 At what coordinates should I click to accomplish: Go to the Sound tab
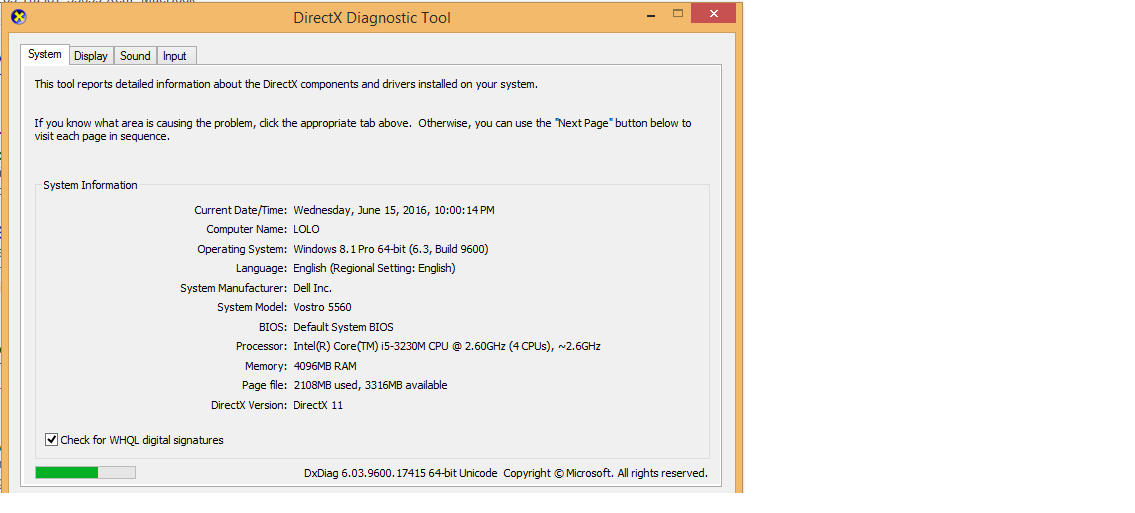tap(135, 56)
